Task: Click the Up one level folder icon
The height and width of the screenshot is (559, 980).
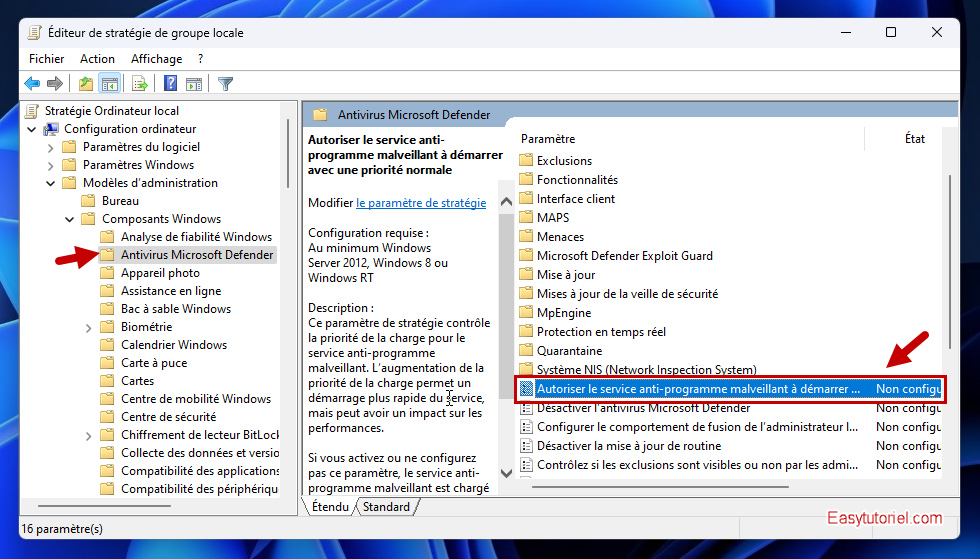Action: point(86,83)
